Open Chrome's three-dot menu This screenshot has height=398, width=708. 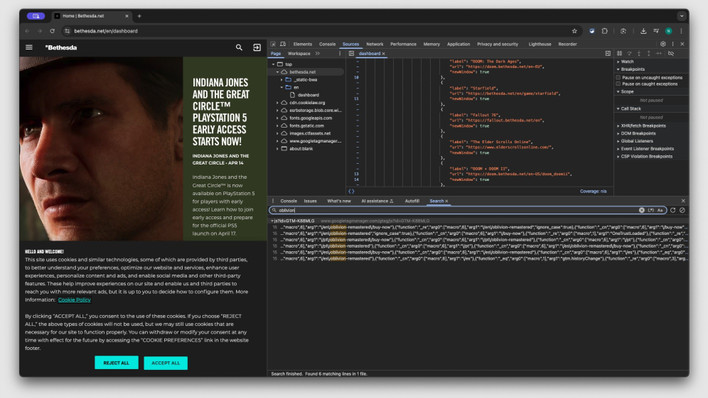681,31
